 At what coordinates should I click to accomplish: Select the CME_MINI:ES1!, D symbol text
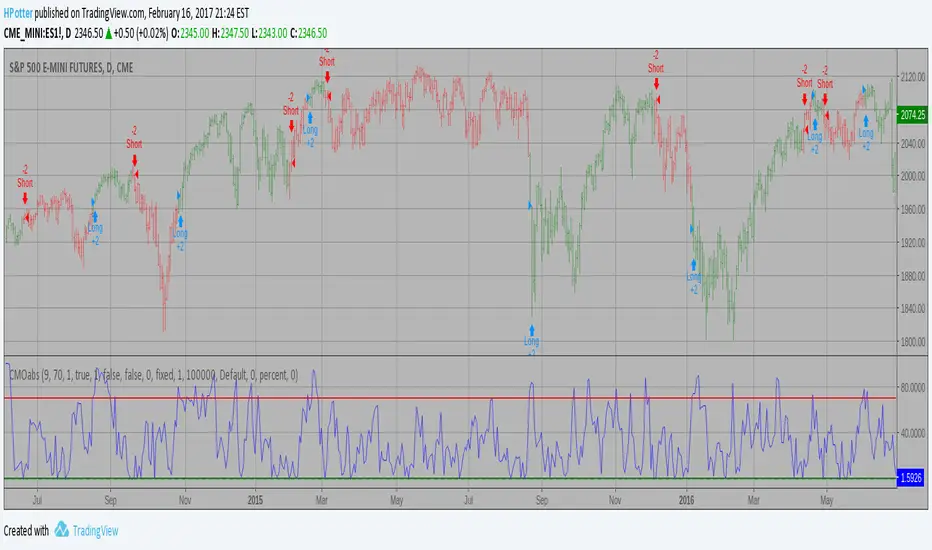coord(37,33)
